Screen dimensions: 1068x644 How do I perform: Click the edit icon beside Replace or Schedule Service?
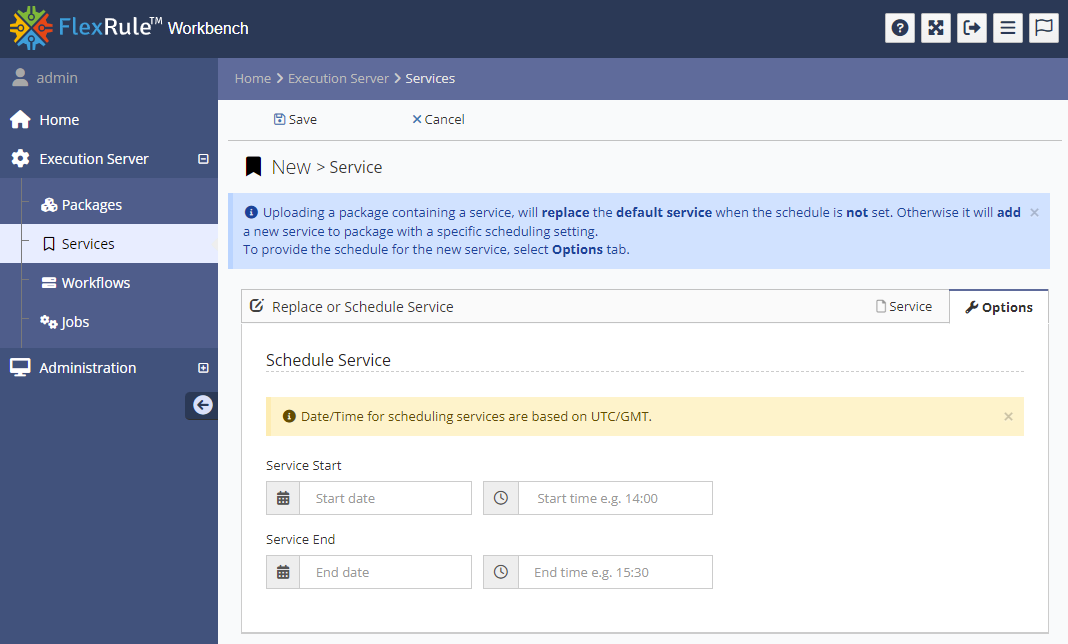[x=257, y=305]
